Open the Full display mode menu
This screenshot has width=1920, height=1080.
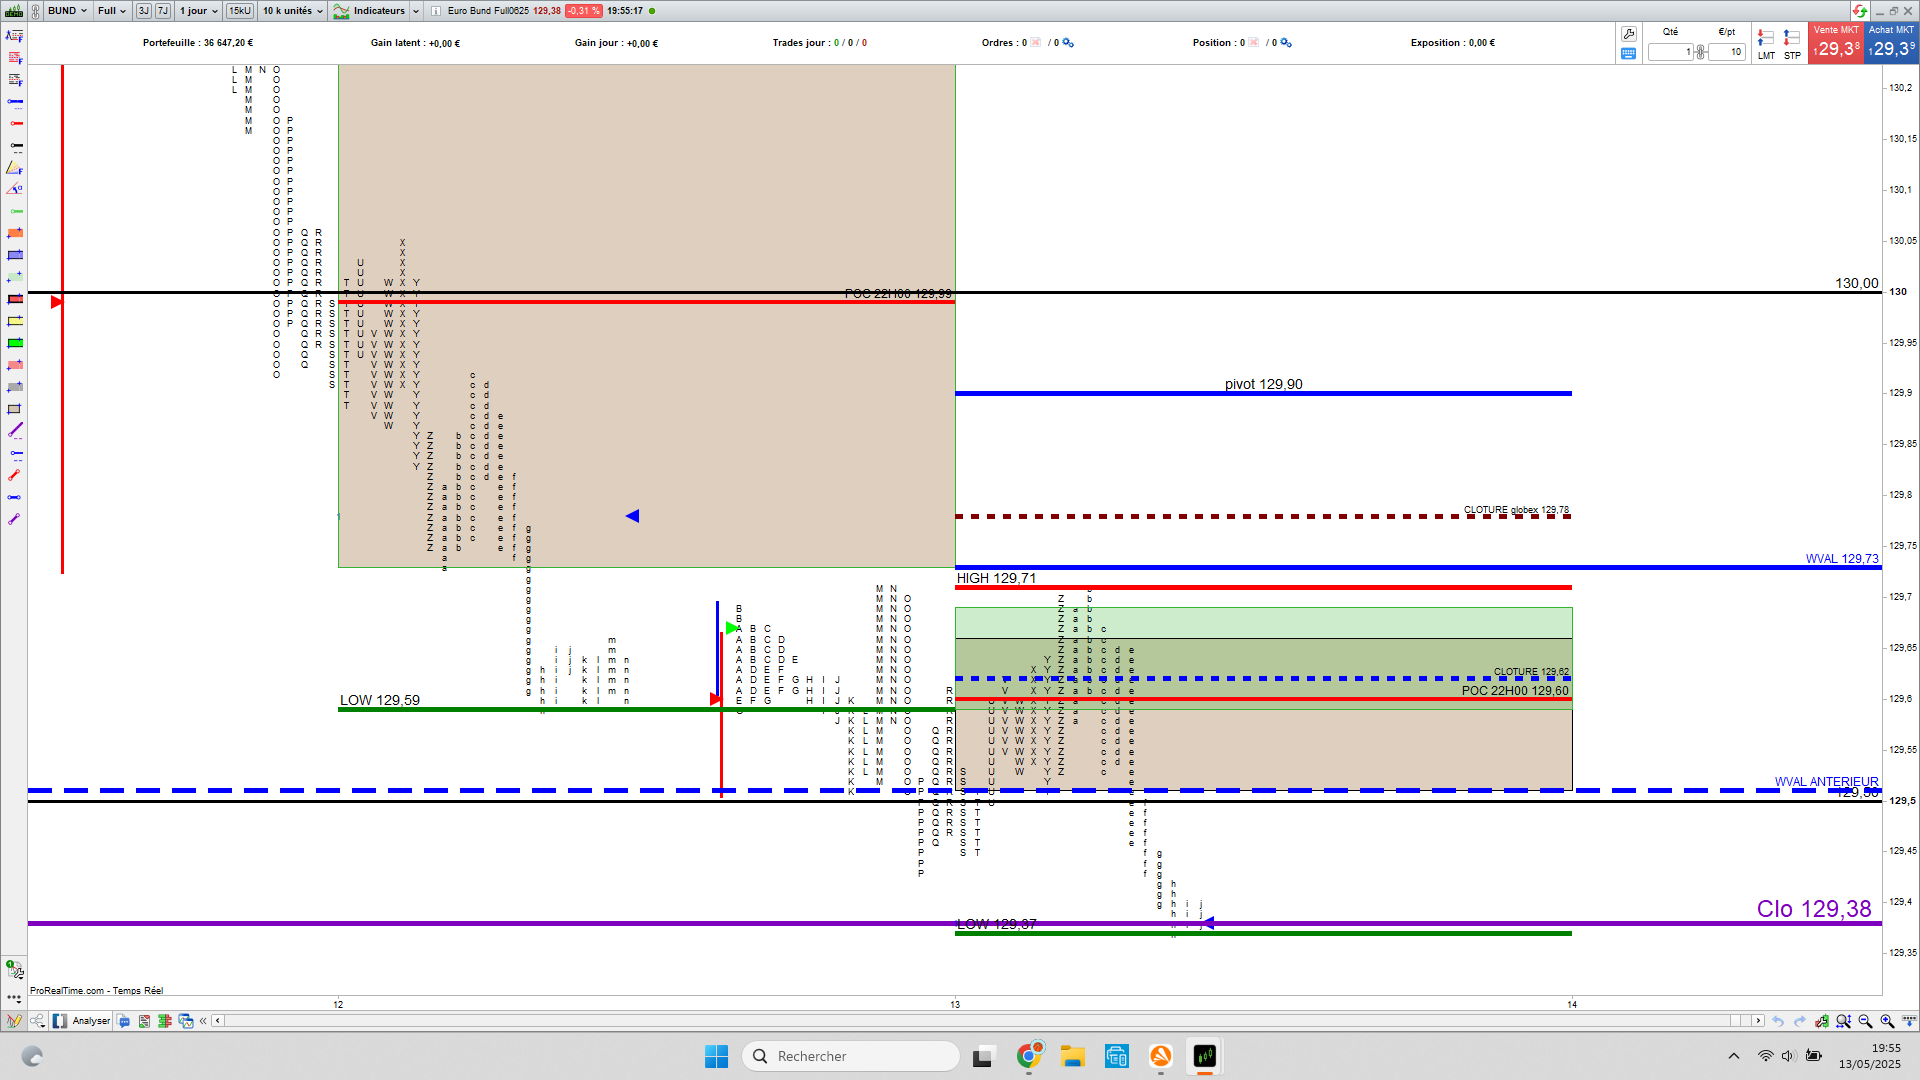click(x=111, y=11)
